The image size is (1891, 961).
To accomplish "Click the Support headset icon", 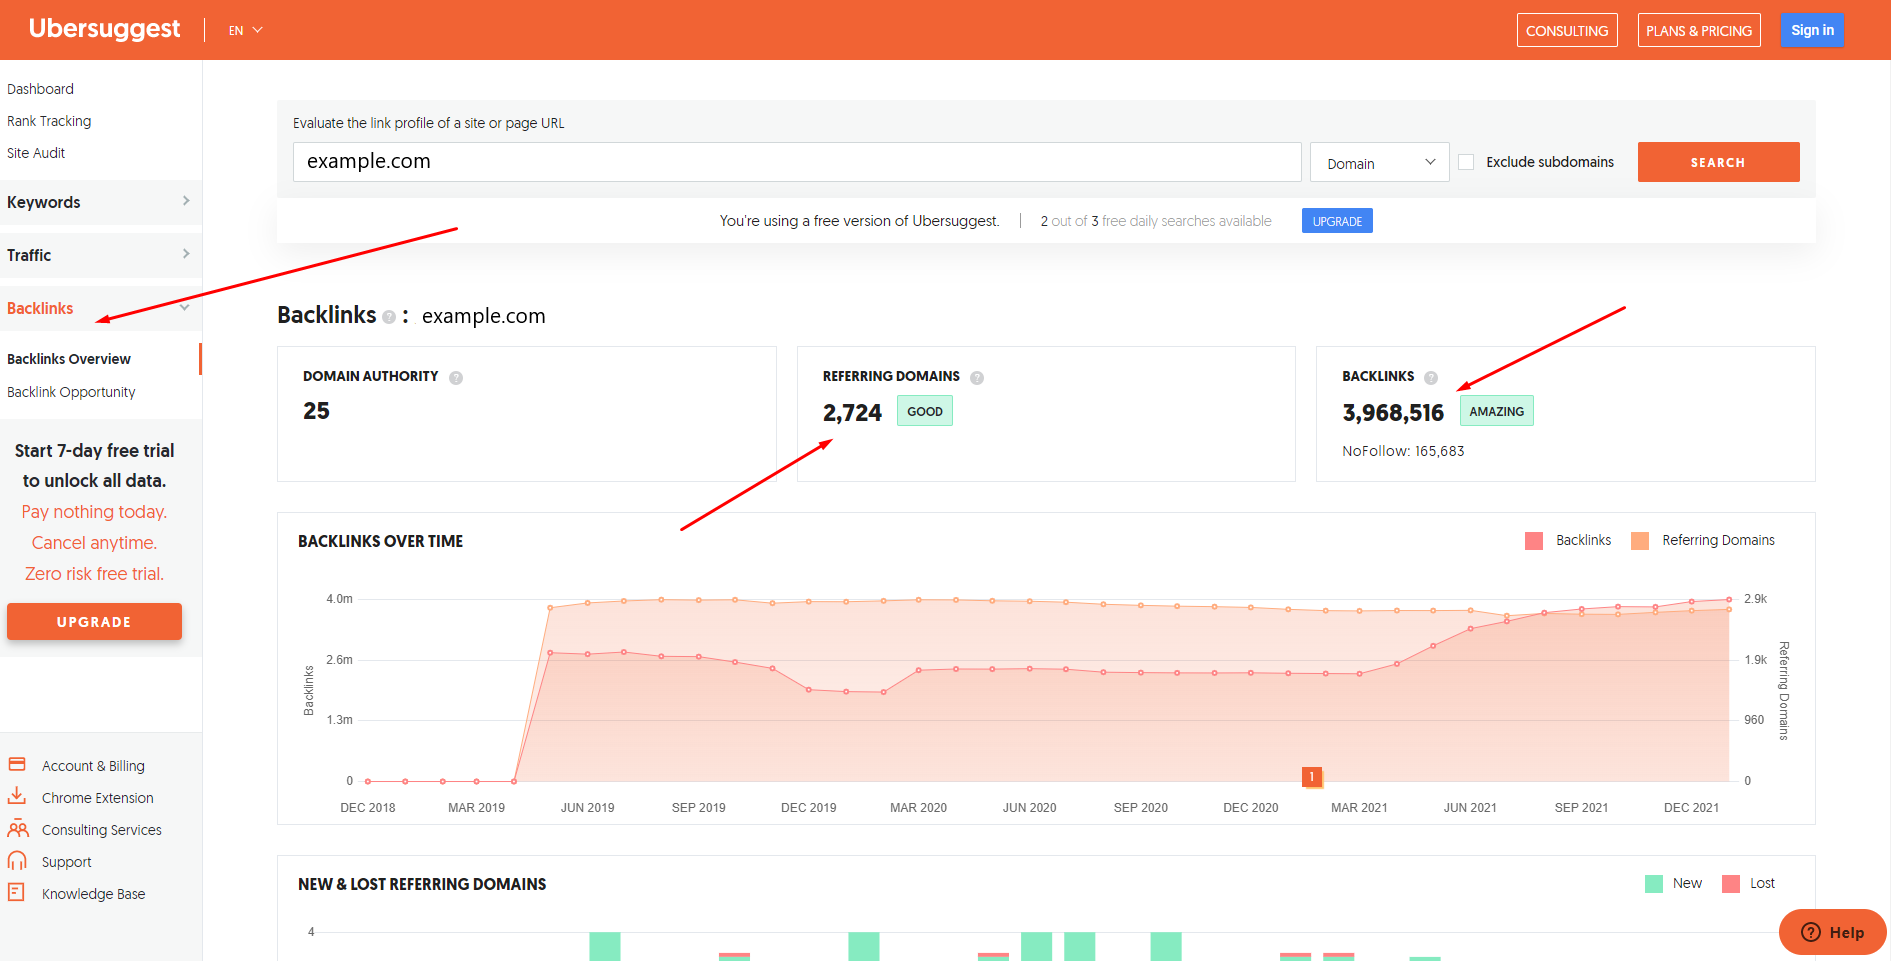I will (17, 861).
